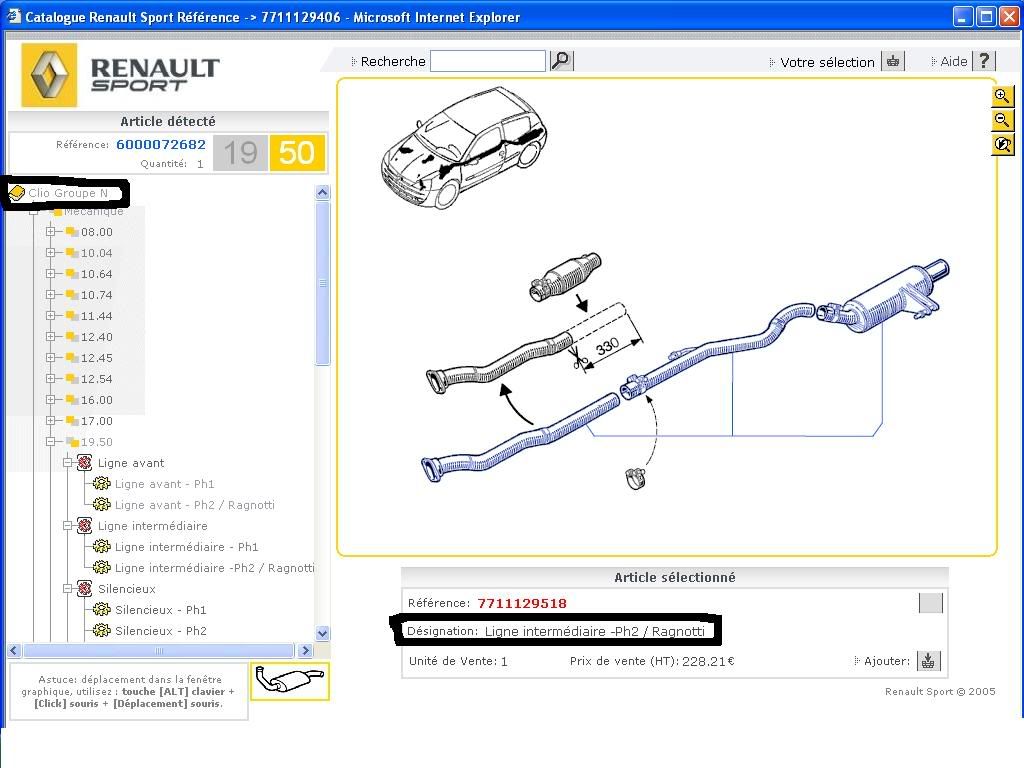This screenshot has width=1024, height=768.
Task: Click the Recherche search field
Action: 488,61
